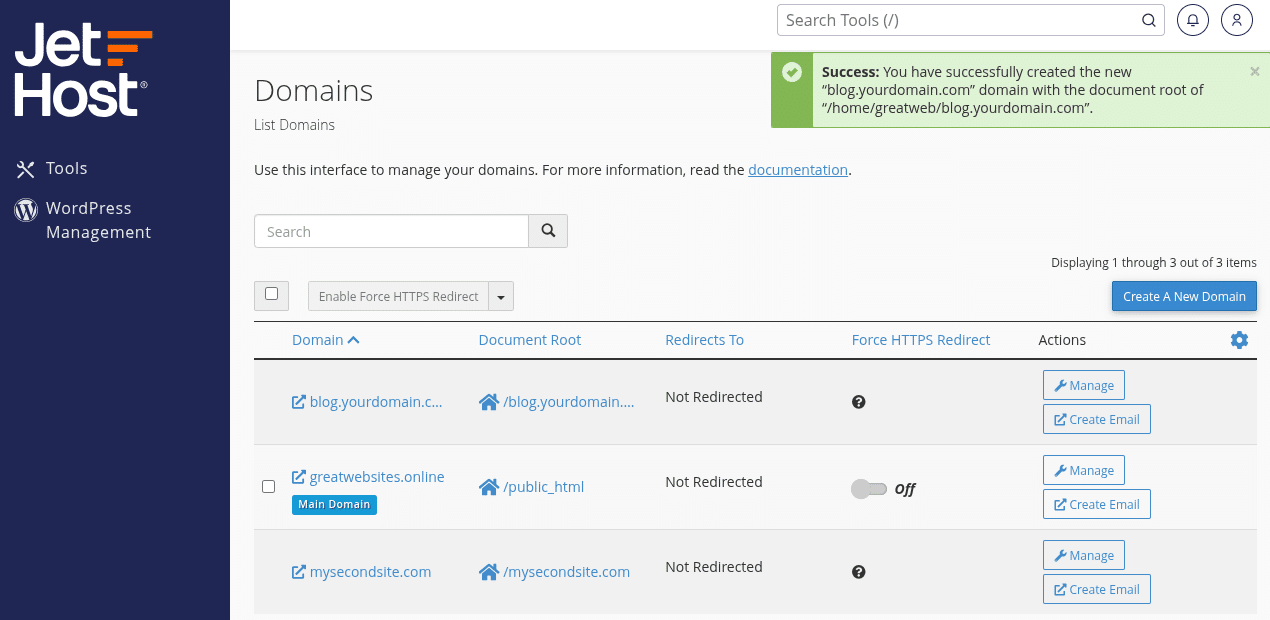The width and height of the screenshot is (1270, 620).
Task: Sort by Force HTTPS Redirect column
Action: coord(921,340)
